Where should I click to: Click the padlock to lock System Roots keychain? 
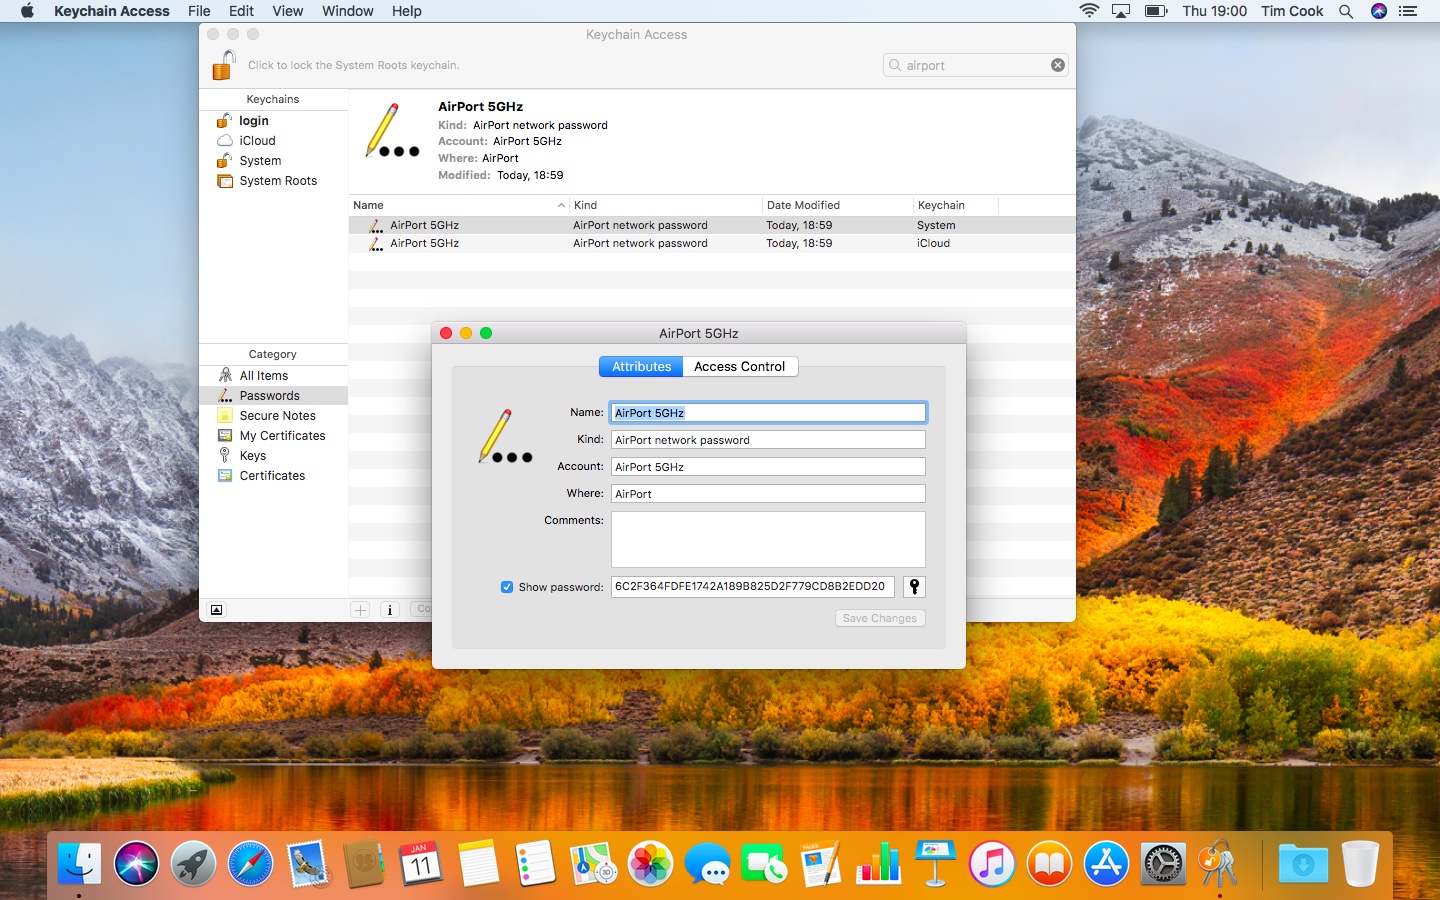coord(224,65)
